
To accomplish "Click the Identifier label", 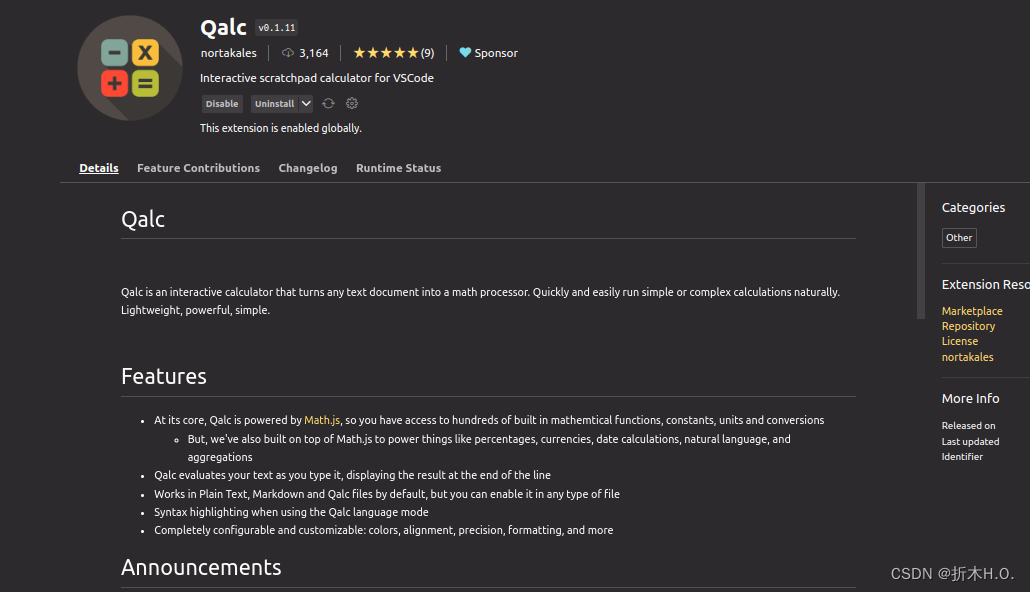I will (x=962, y=457).
